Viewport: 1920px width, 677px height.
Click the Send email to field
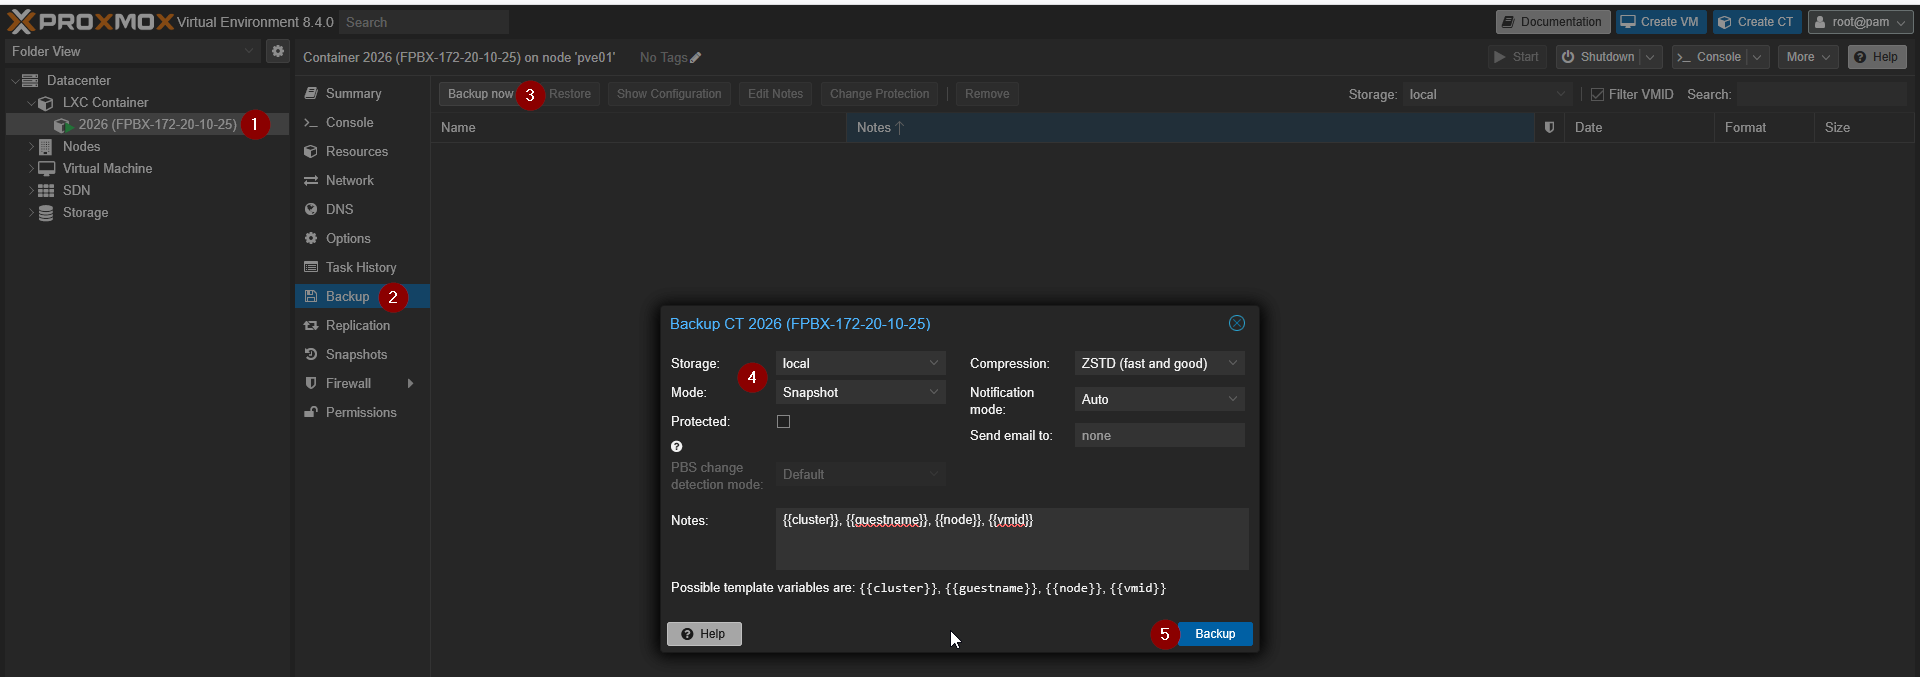click(1159, 436)
